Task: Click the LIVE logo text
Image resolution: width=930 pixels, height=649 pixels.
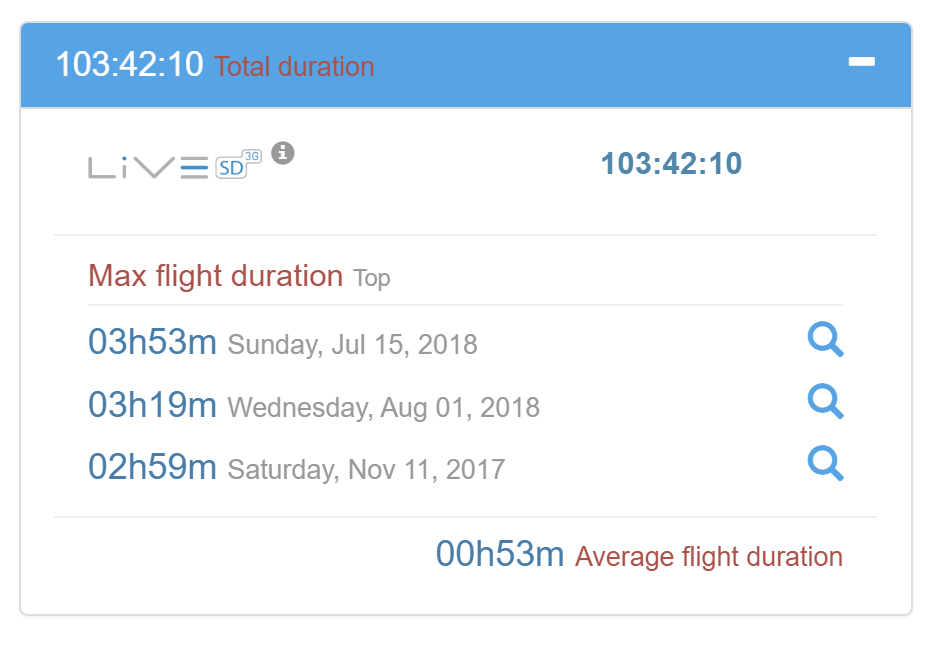Action: 148,167
